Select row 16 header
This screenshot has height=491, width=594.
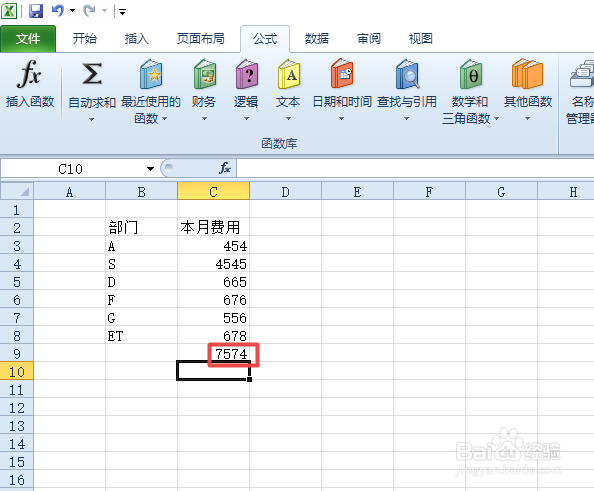[x=17, y=479]
